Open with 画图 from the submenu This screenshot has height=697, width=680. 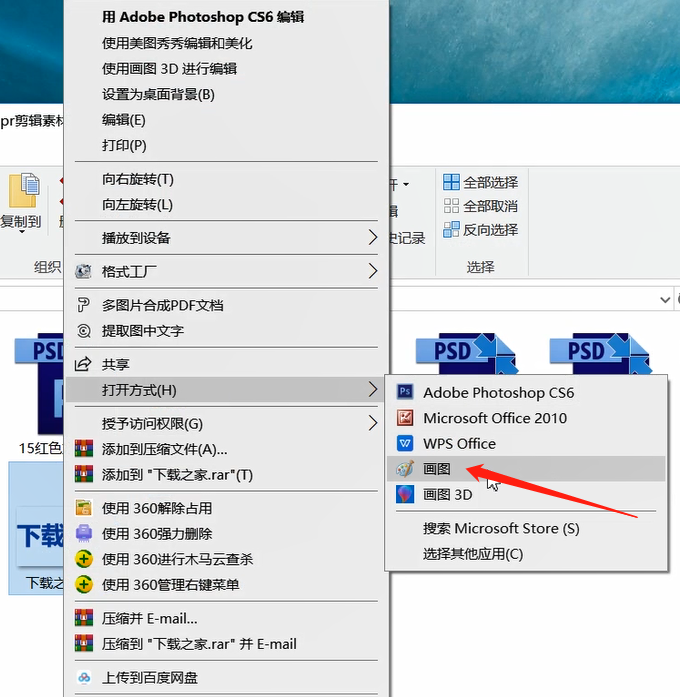(526, 469)
